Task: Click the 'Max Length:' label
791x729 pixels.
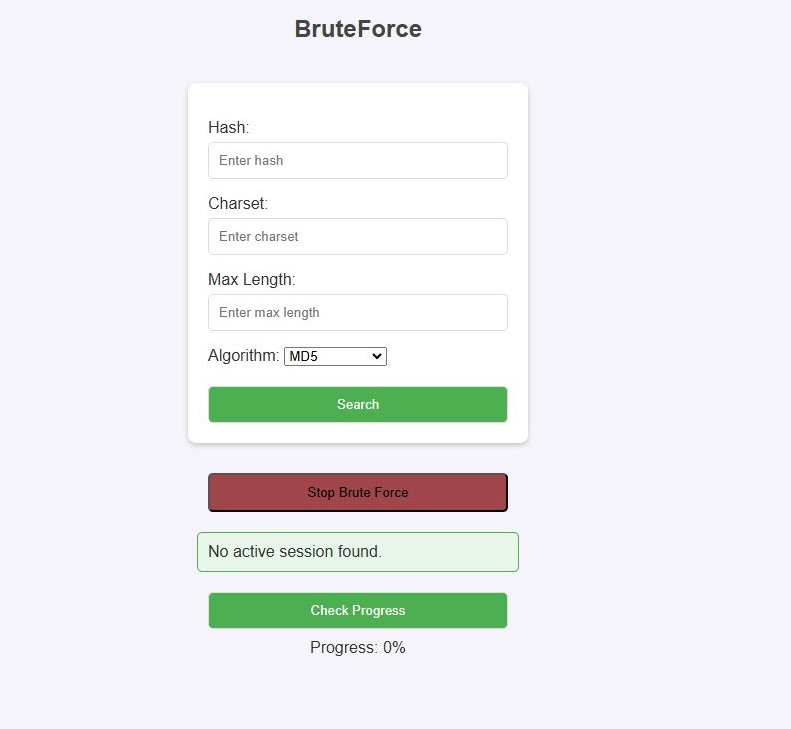Action: 252,280
